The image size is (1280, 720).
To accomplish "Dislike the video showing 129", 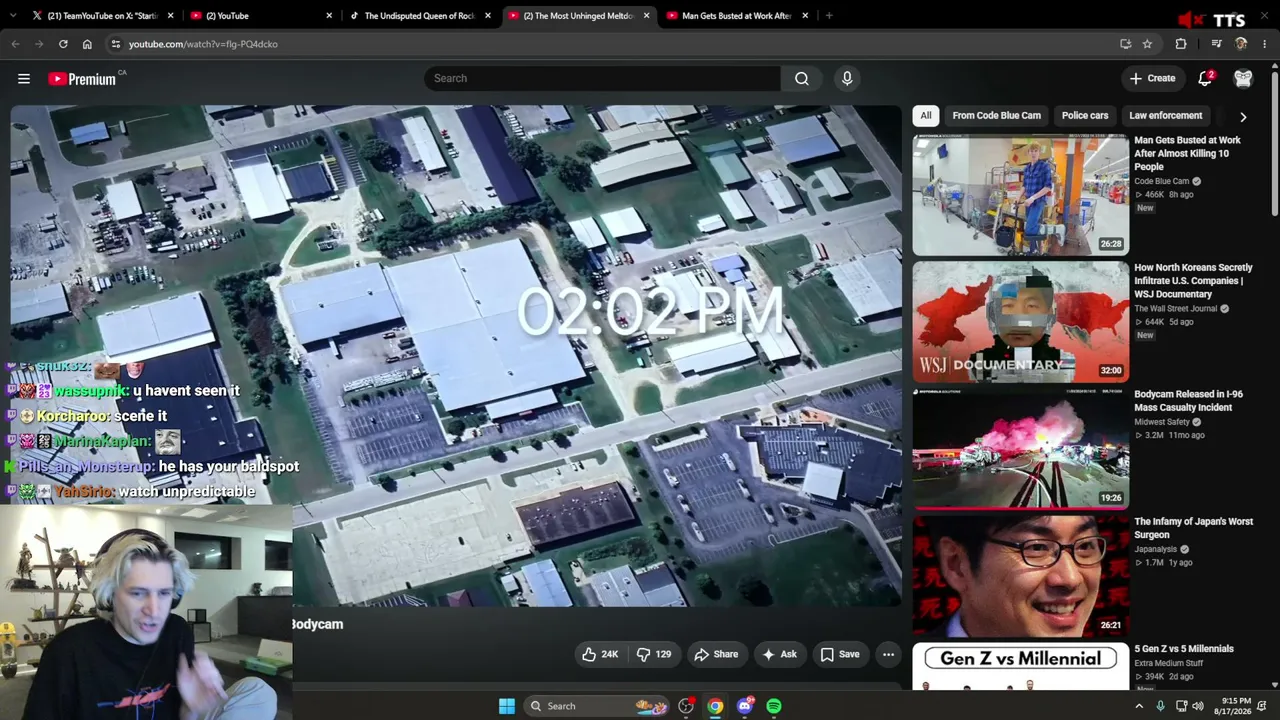I will click(x=654, y=654).
